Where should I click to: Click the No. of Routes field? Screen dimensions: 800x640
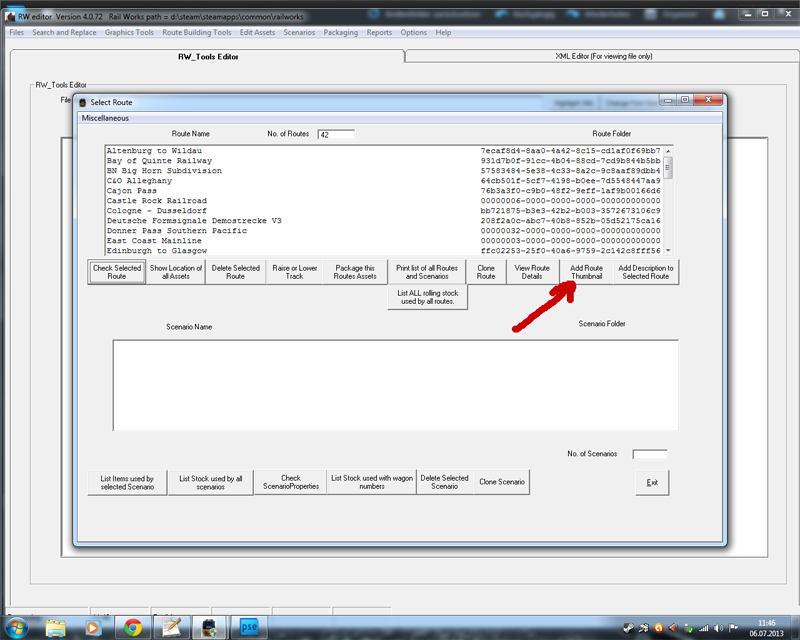[336, 134]
